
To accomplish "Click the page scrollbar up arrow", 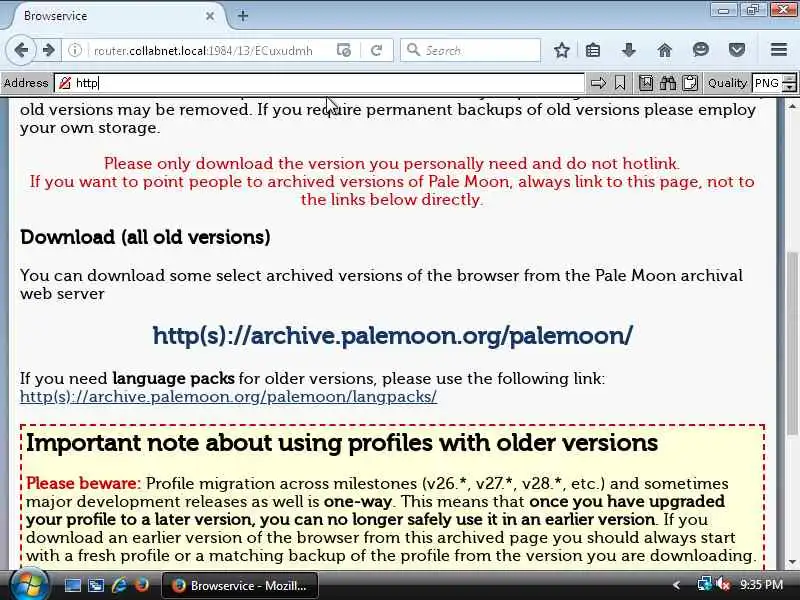I will (x=792, y=106).
